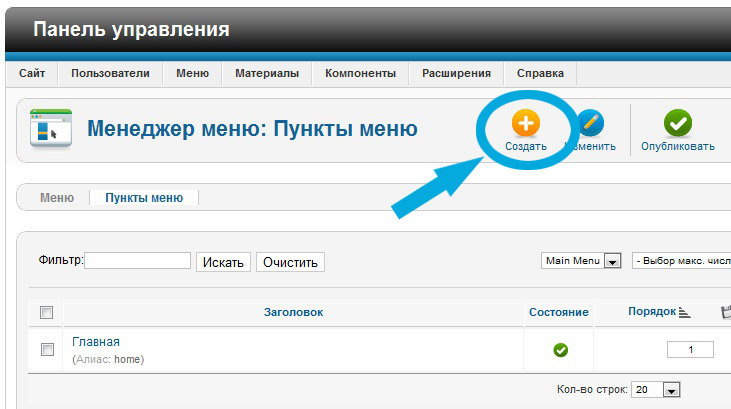
Task: Click the Фильтр text input field
Action: coord(137,261)
